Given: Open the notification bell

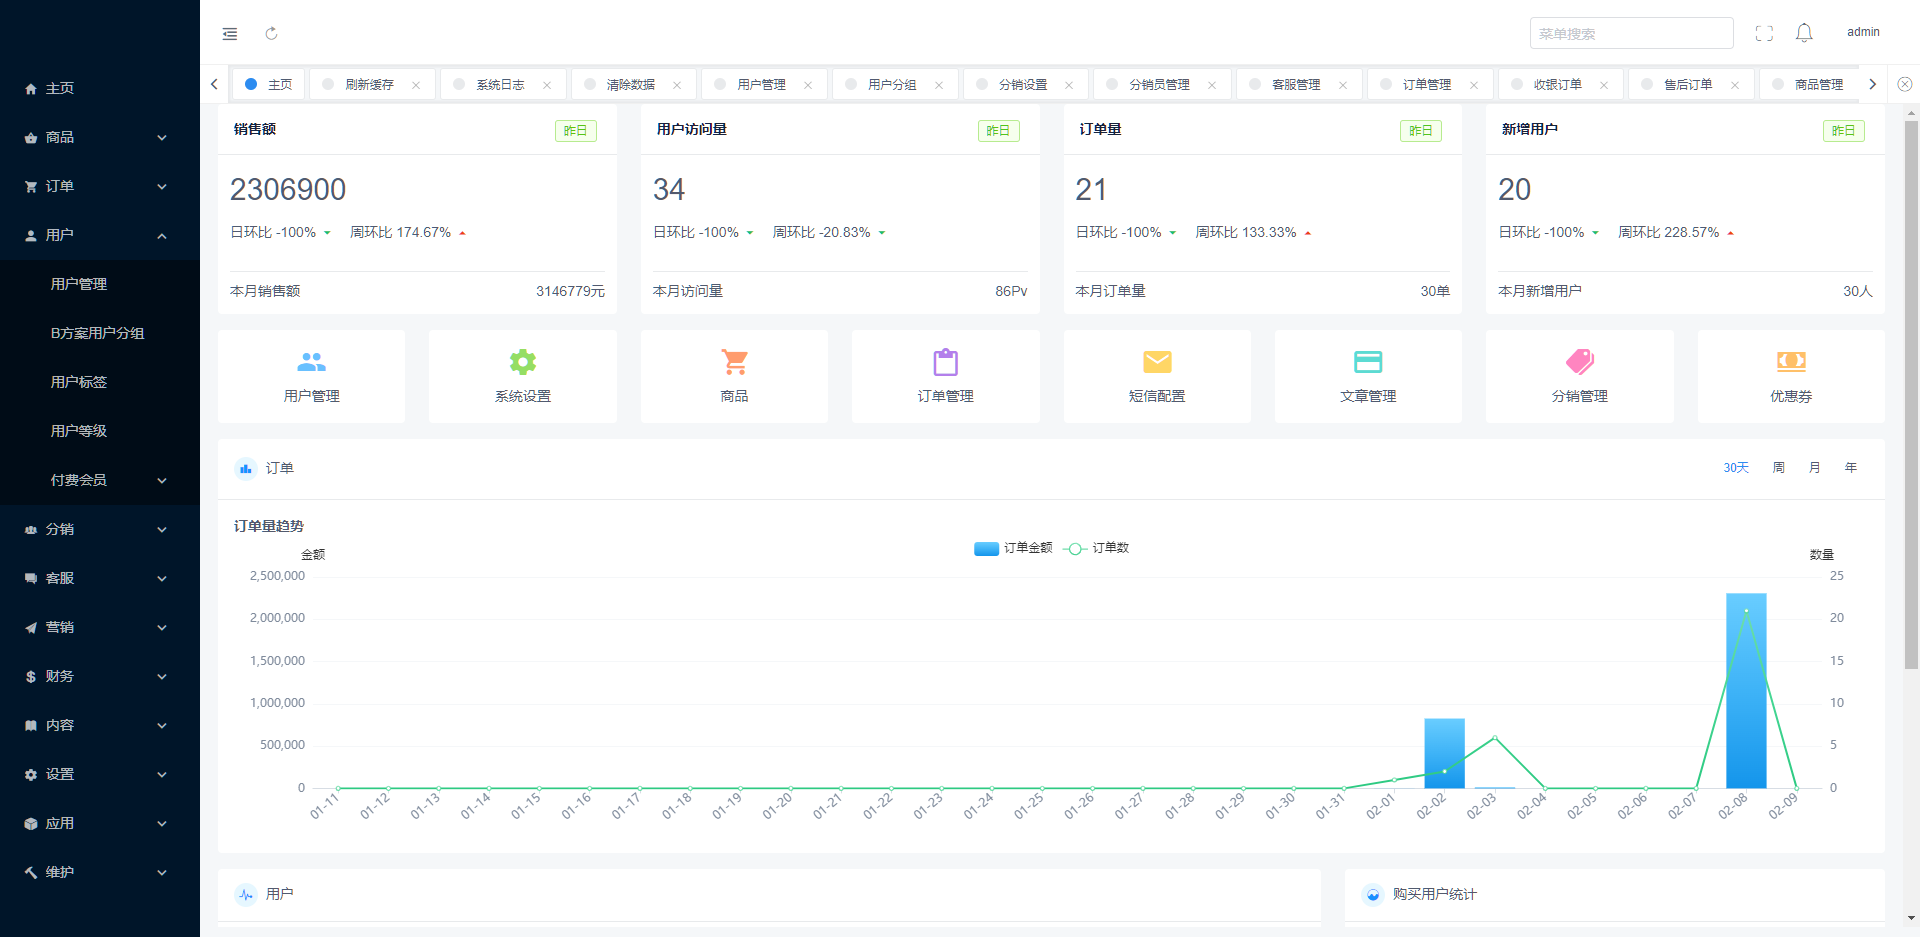Looking at the screenshot, I should 1804,33.
